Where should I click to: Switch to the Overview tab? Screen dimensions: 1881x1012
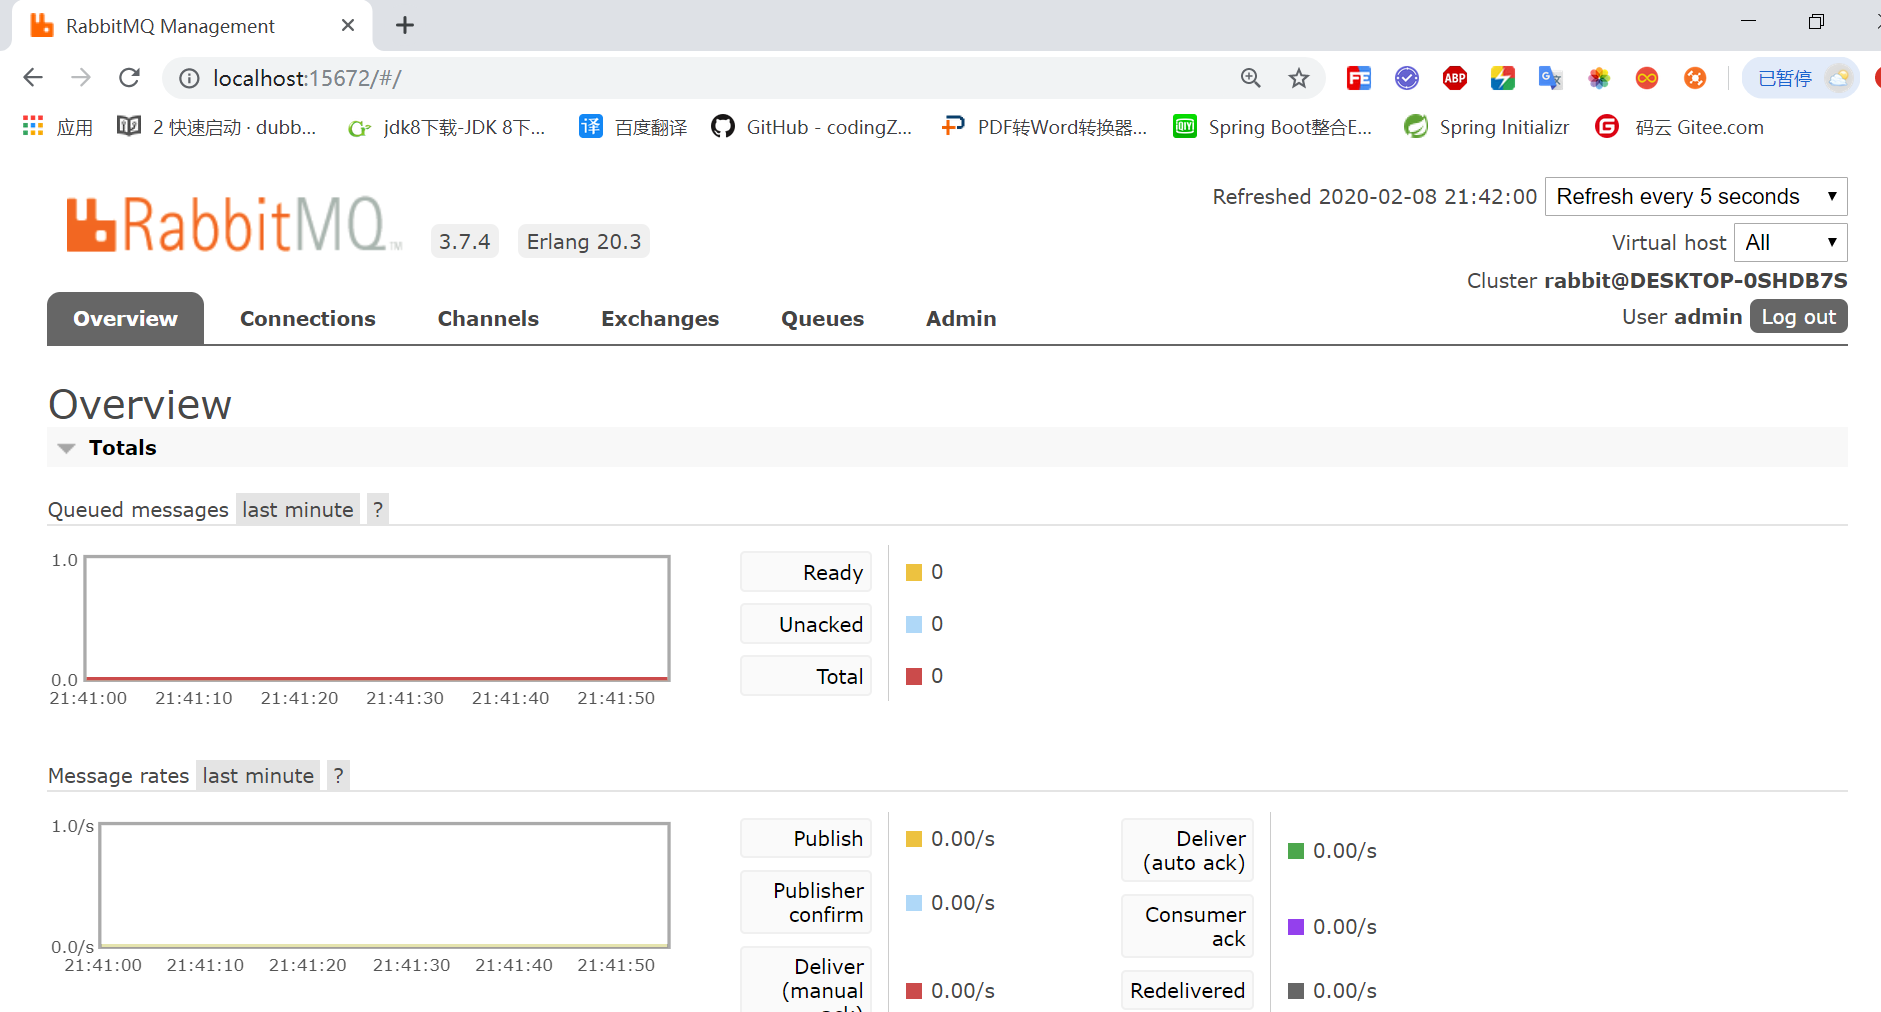point(125,319)
